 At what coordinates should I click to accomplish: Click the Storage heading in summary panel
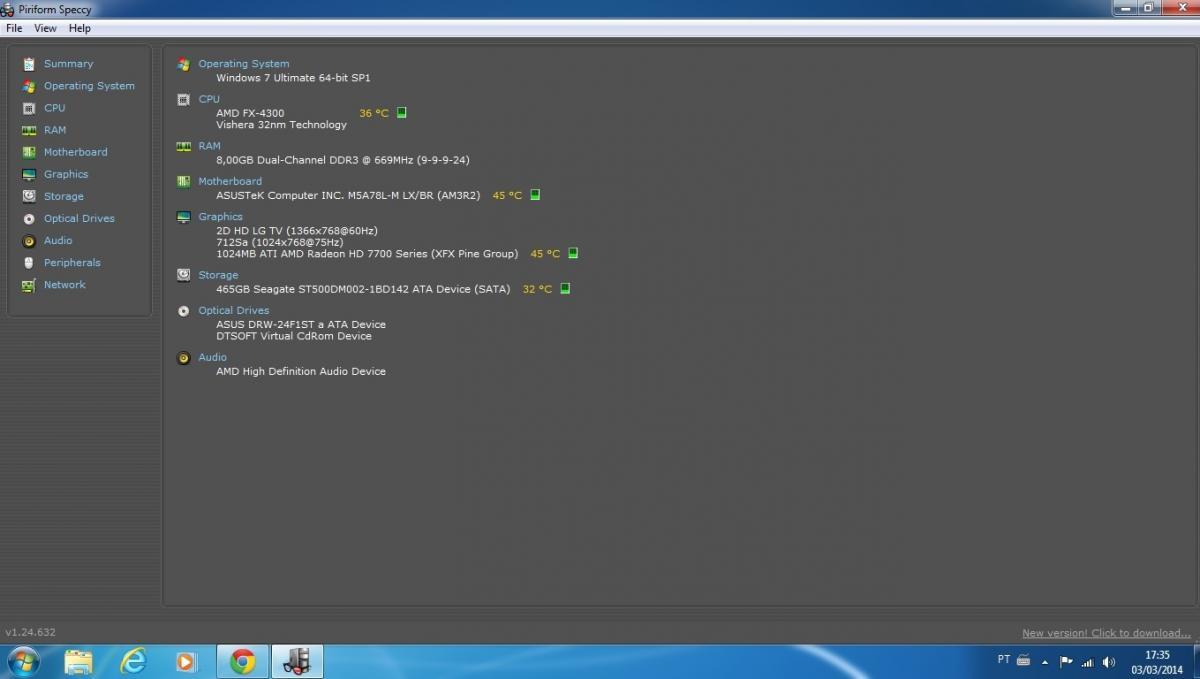[218, 275]
